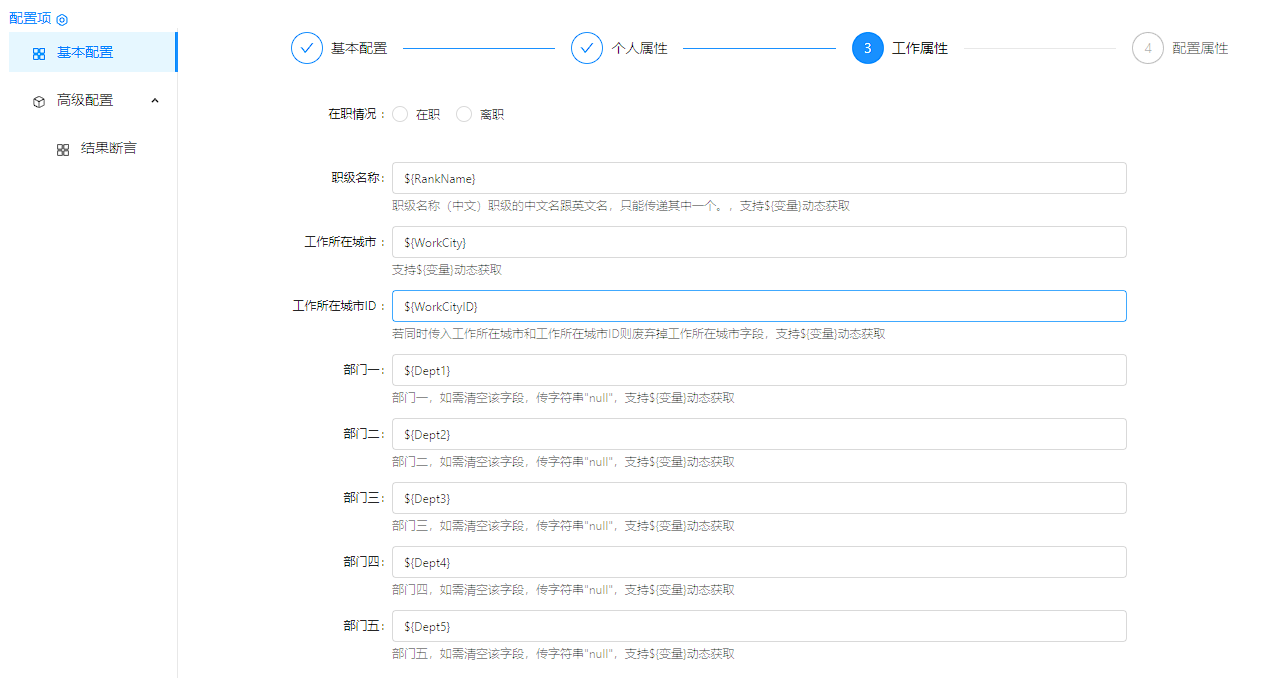Collapse the 高级配置 menu chevron
Viewport: 1269px width, 678px height.
(x=155, y=100)
